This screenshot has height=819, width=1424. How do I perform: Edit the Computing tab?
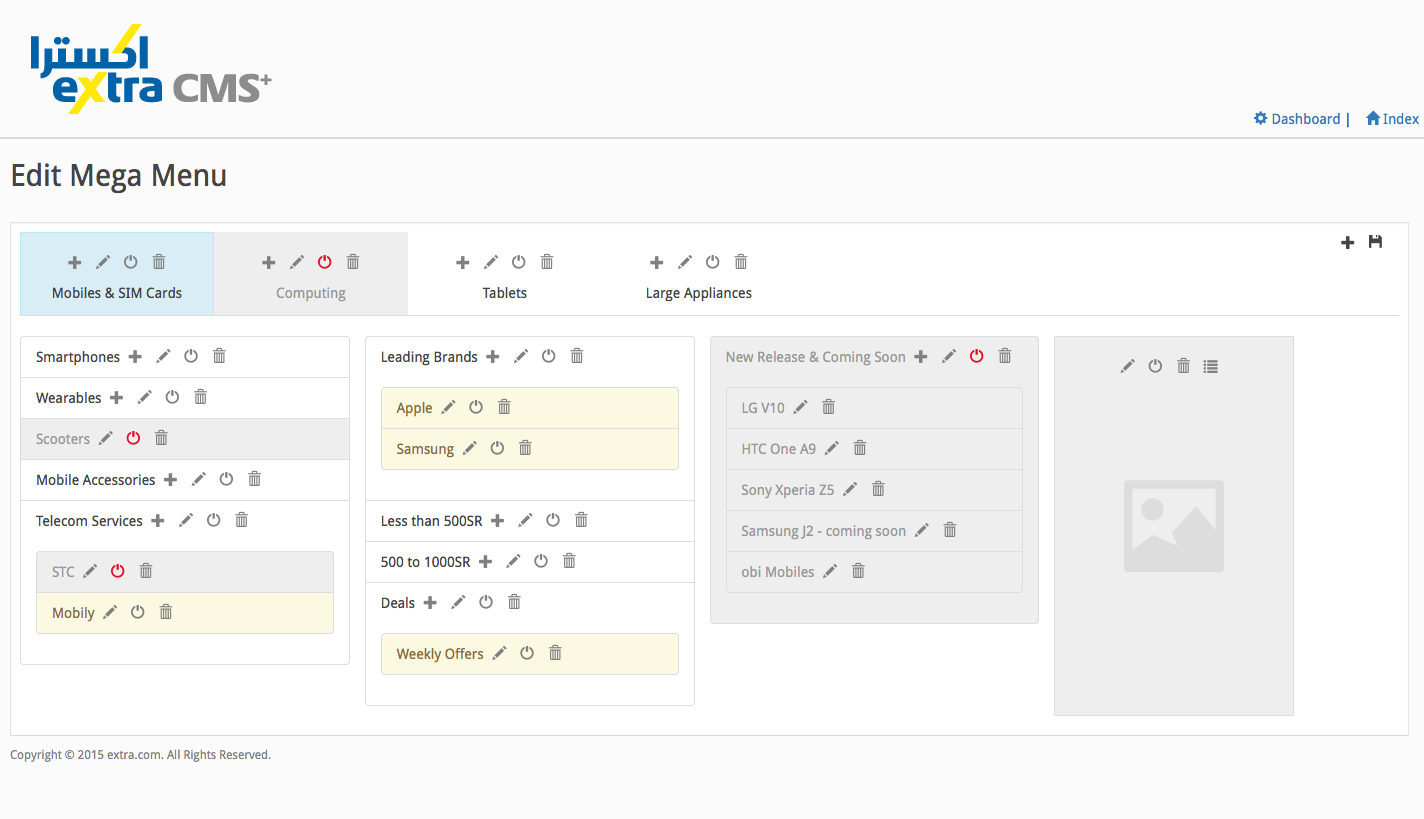click(297, 262)
